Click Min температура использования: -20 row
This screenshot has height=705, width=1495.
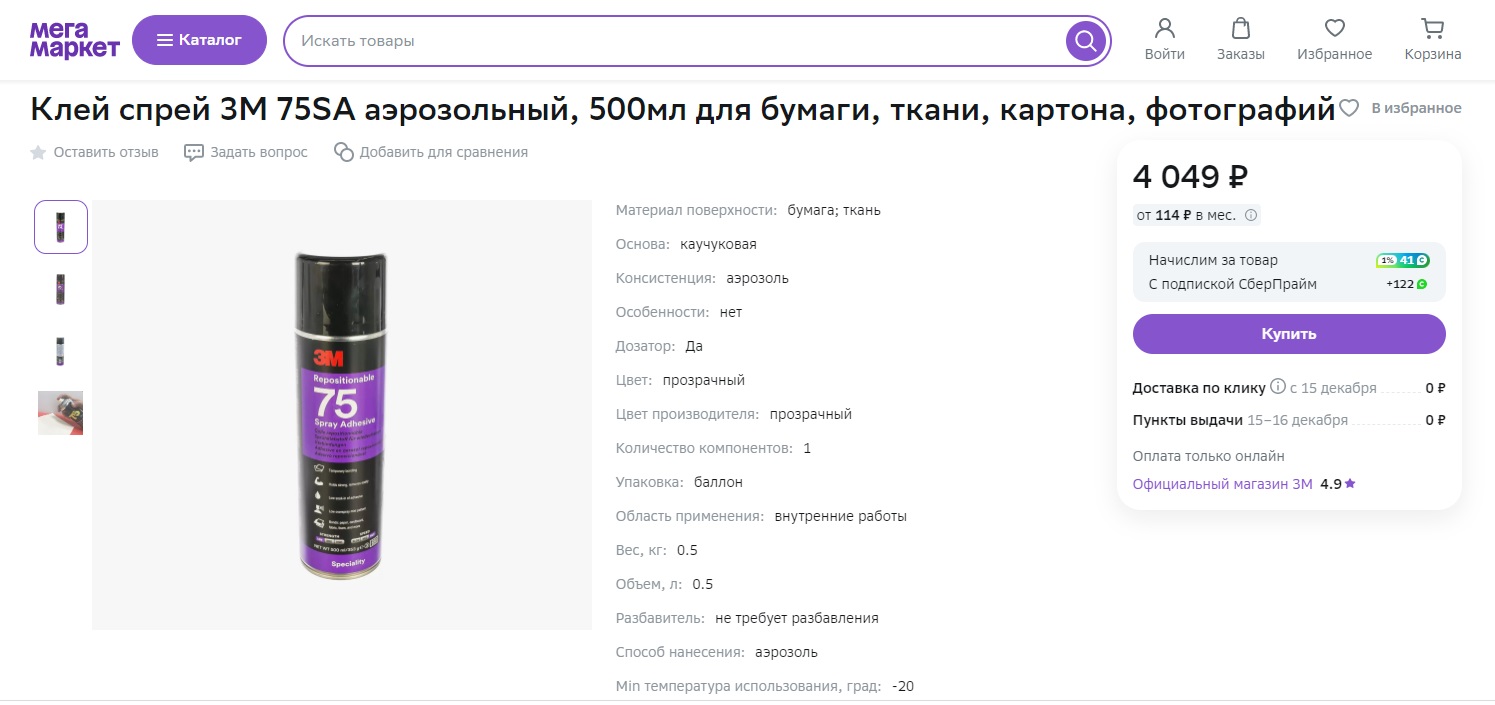point(765,686)
